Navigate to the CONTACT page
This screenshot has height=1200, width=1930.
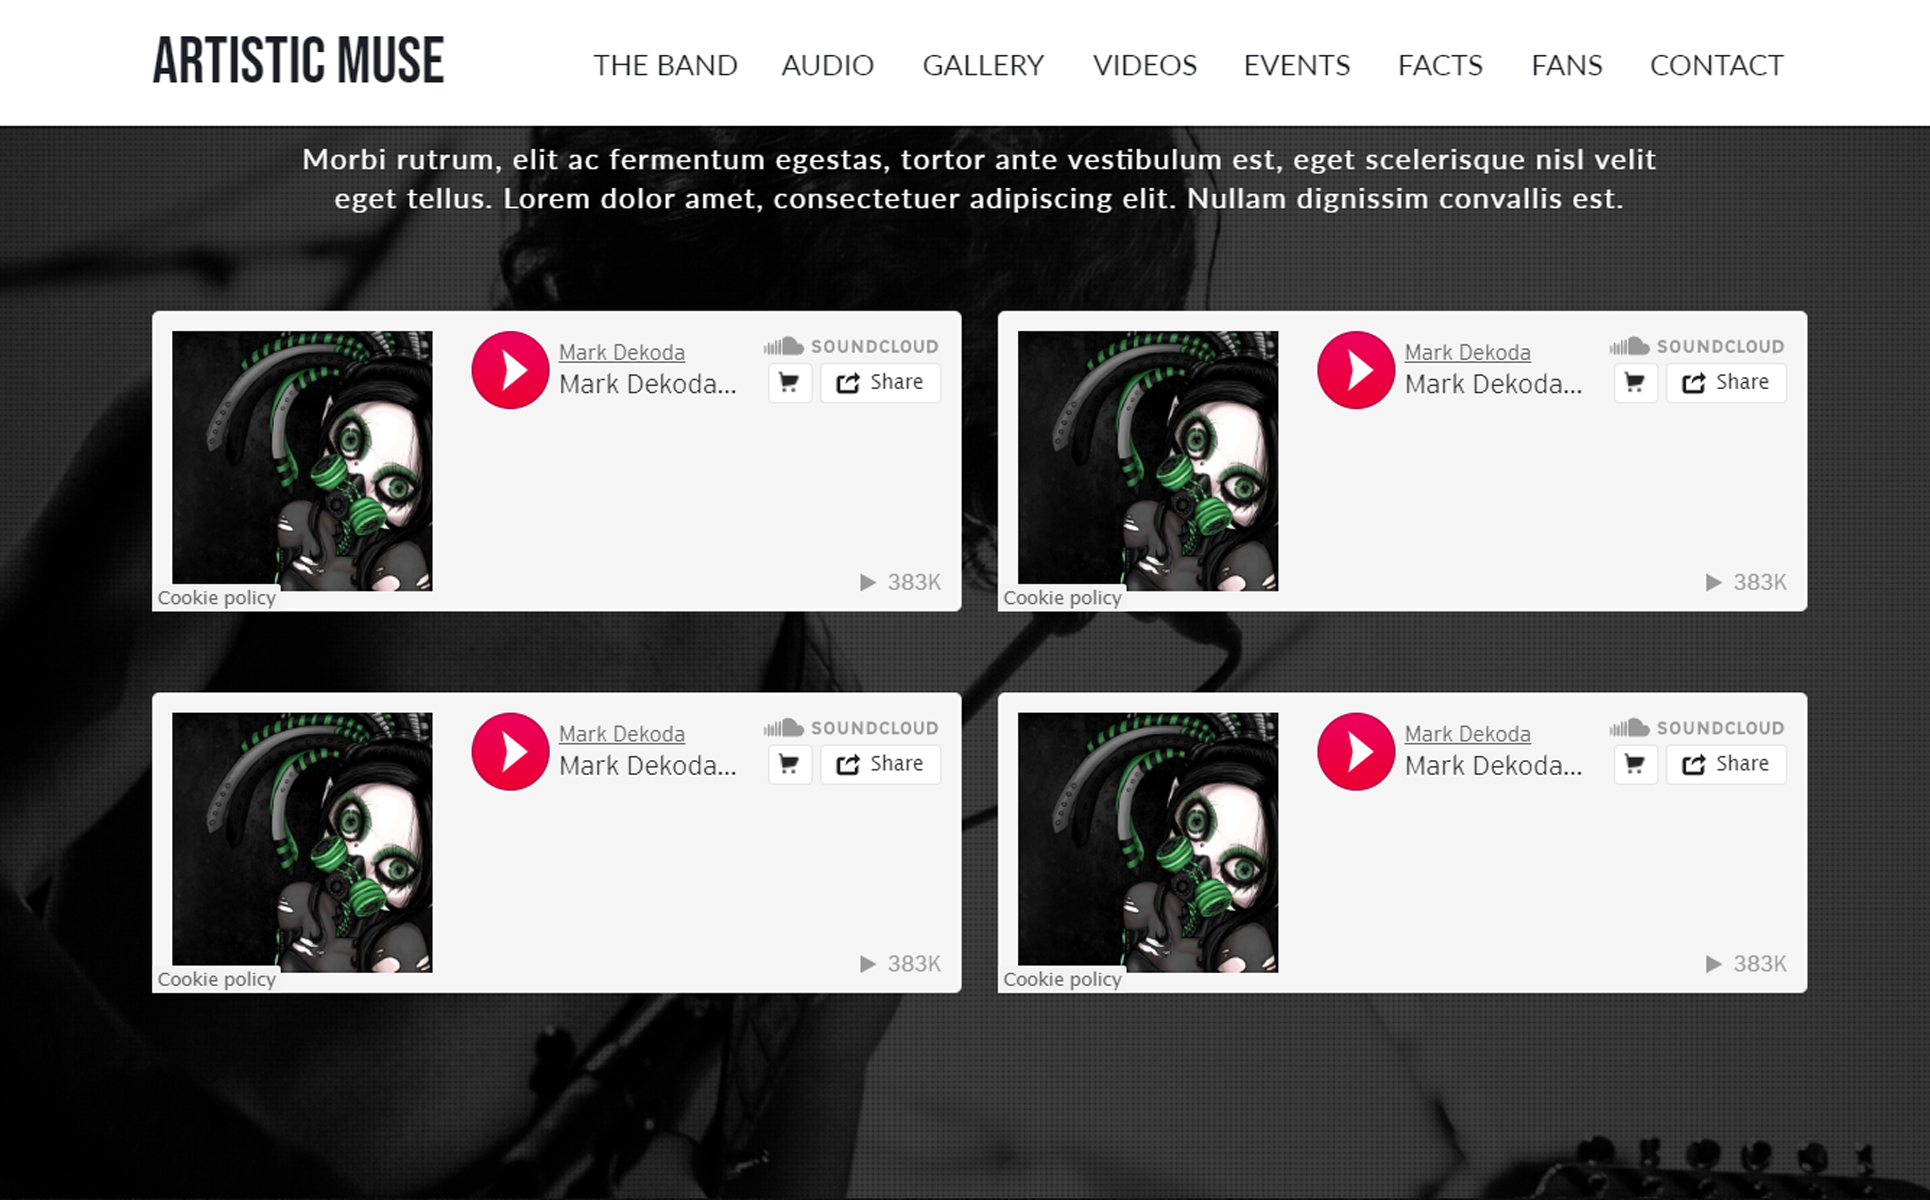(1716, 65)
